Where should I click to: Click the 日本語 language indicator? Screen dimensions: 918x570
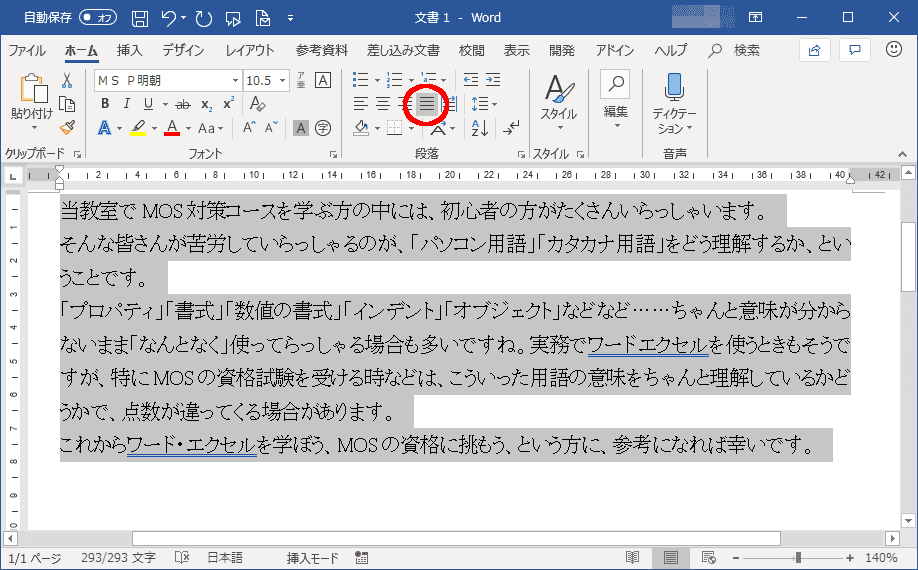pyautogui.click(x=225, y=558)
